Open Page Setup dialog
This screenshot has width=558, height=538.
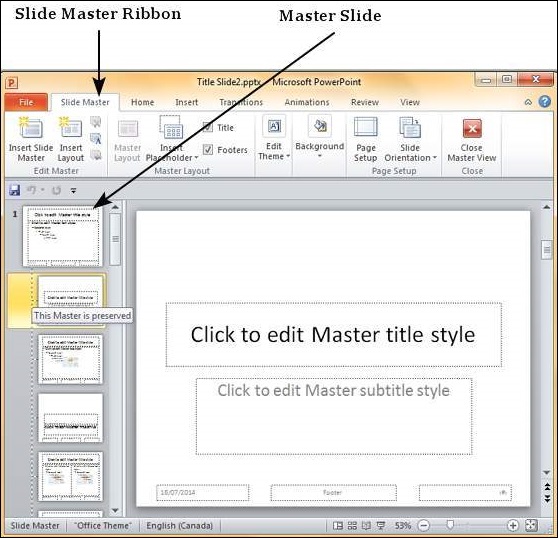365,139
